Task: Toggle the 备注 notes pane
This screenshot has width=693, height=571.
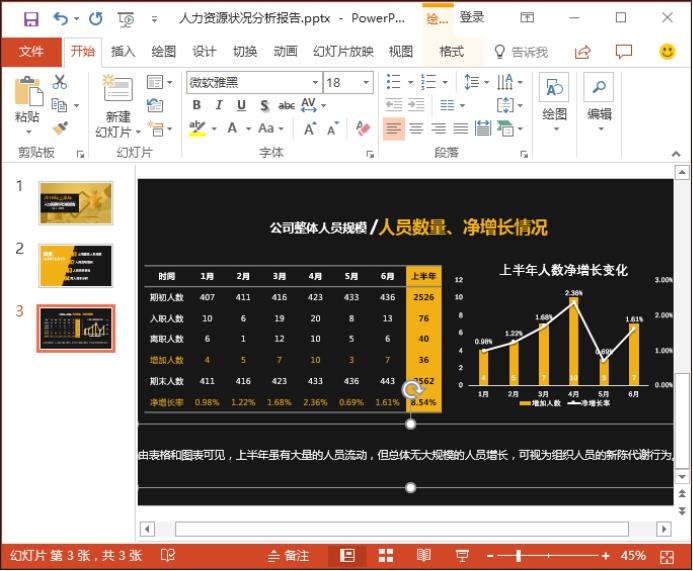Action: [x=288, y=555]
